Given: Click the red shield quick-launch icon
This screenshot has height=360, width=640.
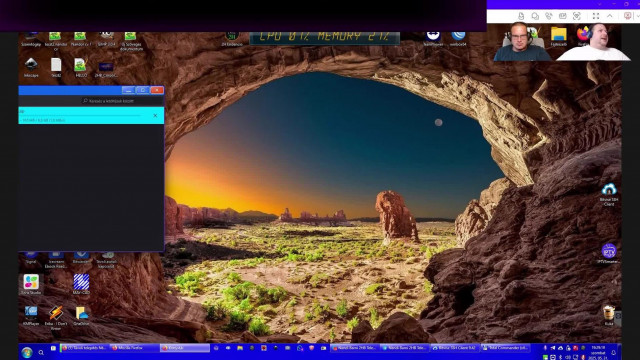Looking at the screenshot, I should (x=312, y=348).
